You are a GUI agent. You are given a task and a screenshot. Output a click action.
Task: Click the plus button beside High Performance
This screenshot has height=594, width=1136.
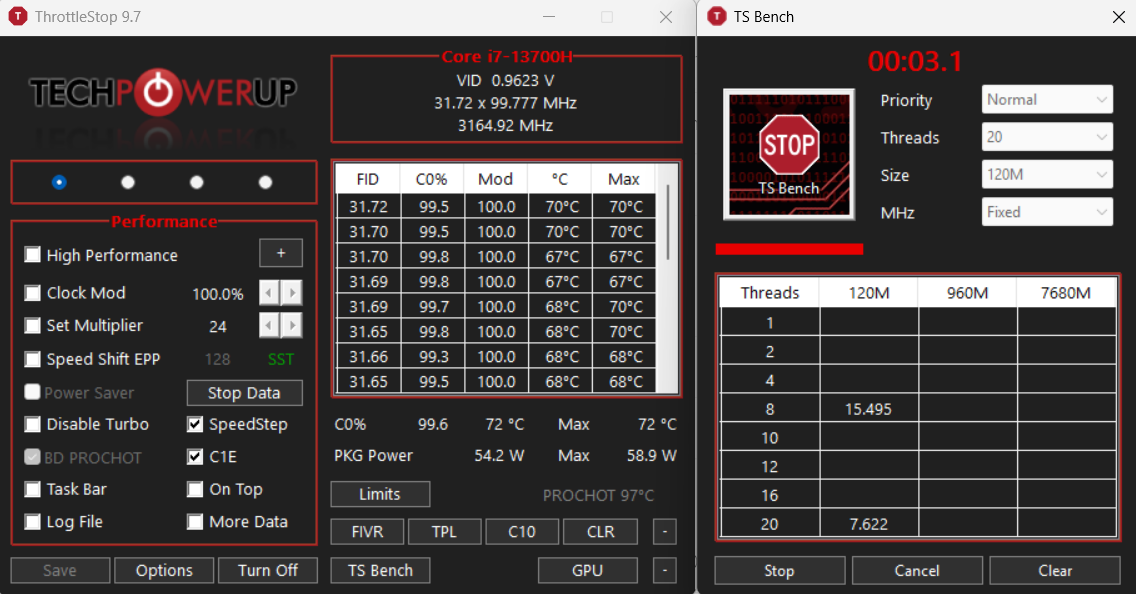pyautogui.click(x=281, y=254)
